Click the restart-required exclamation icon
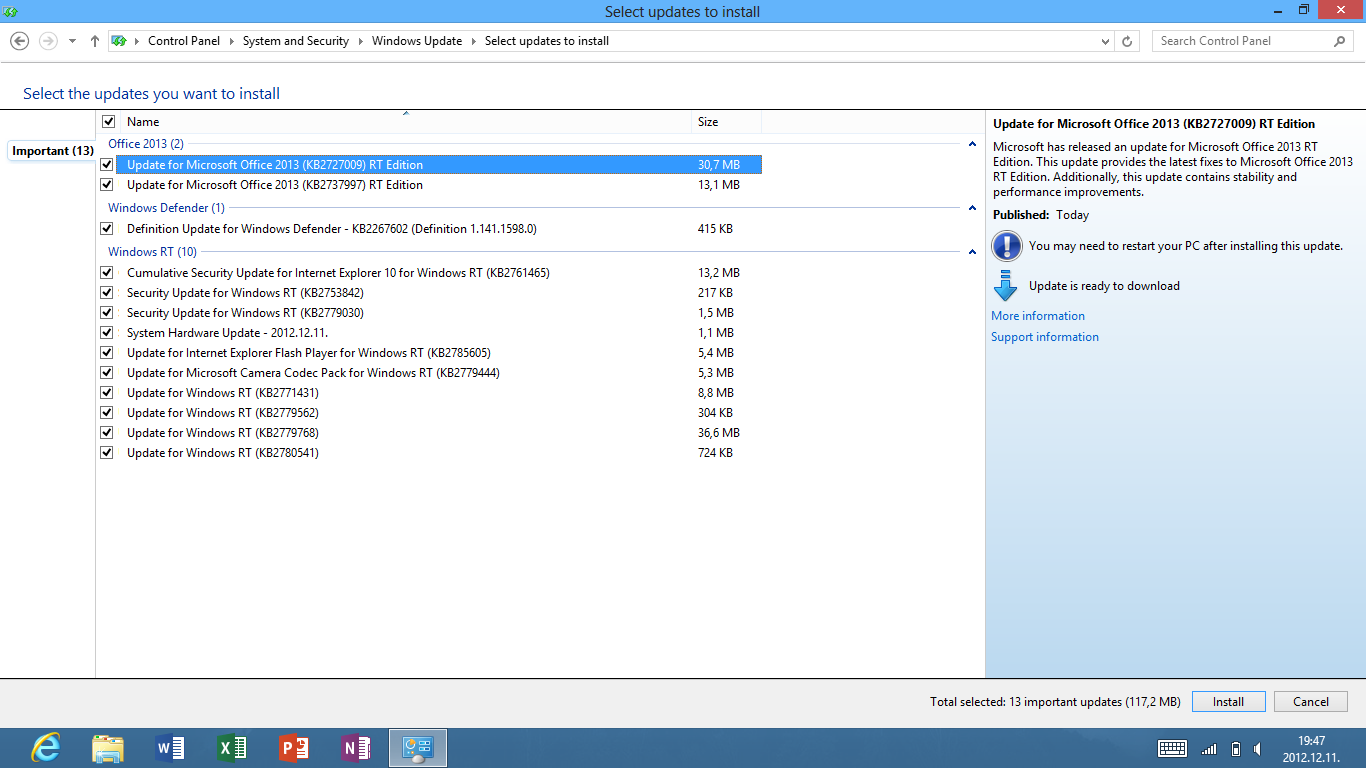Image resolution: width=1366 pixels, height=768 pixels. pos(1006,246)
